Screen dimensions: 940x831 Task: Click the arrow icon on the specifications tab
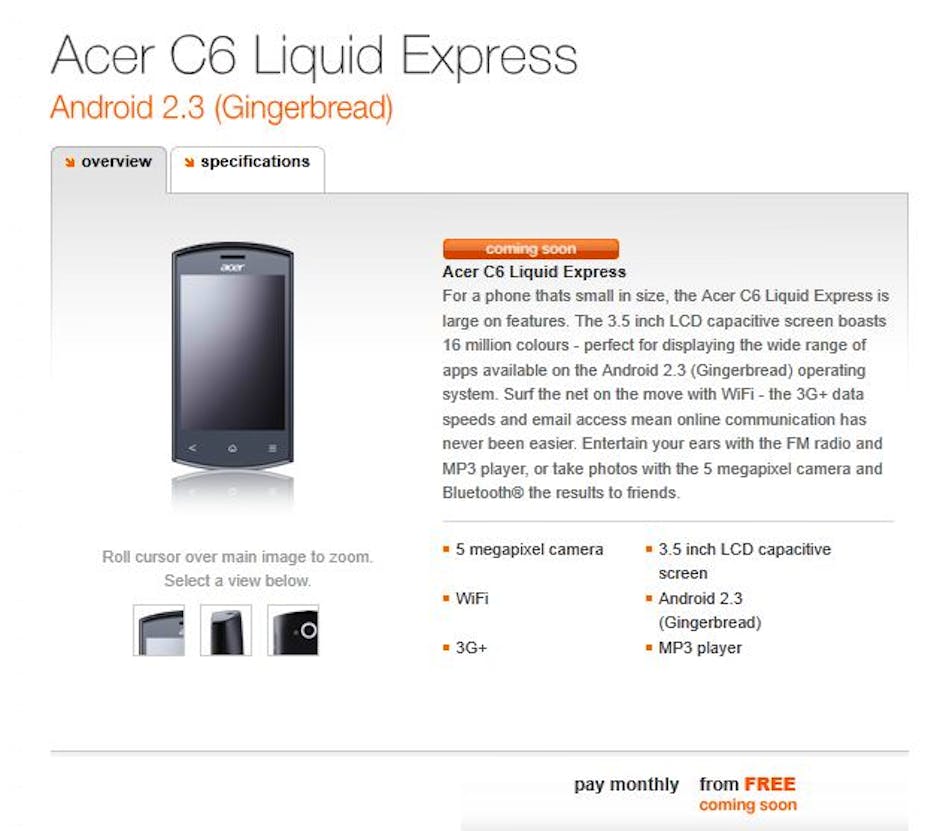(x=189, y=162)
